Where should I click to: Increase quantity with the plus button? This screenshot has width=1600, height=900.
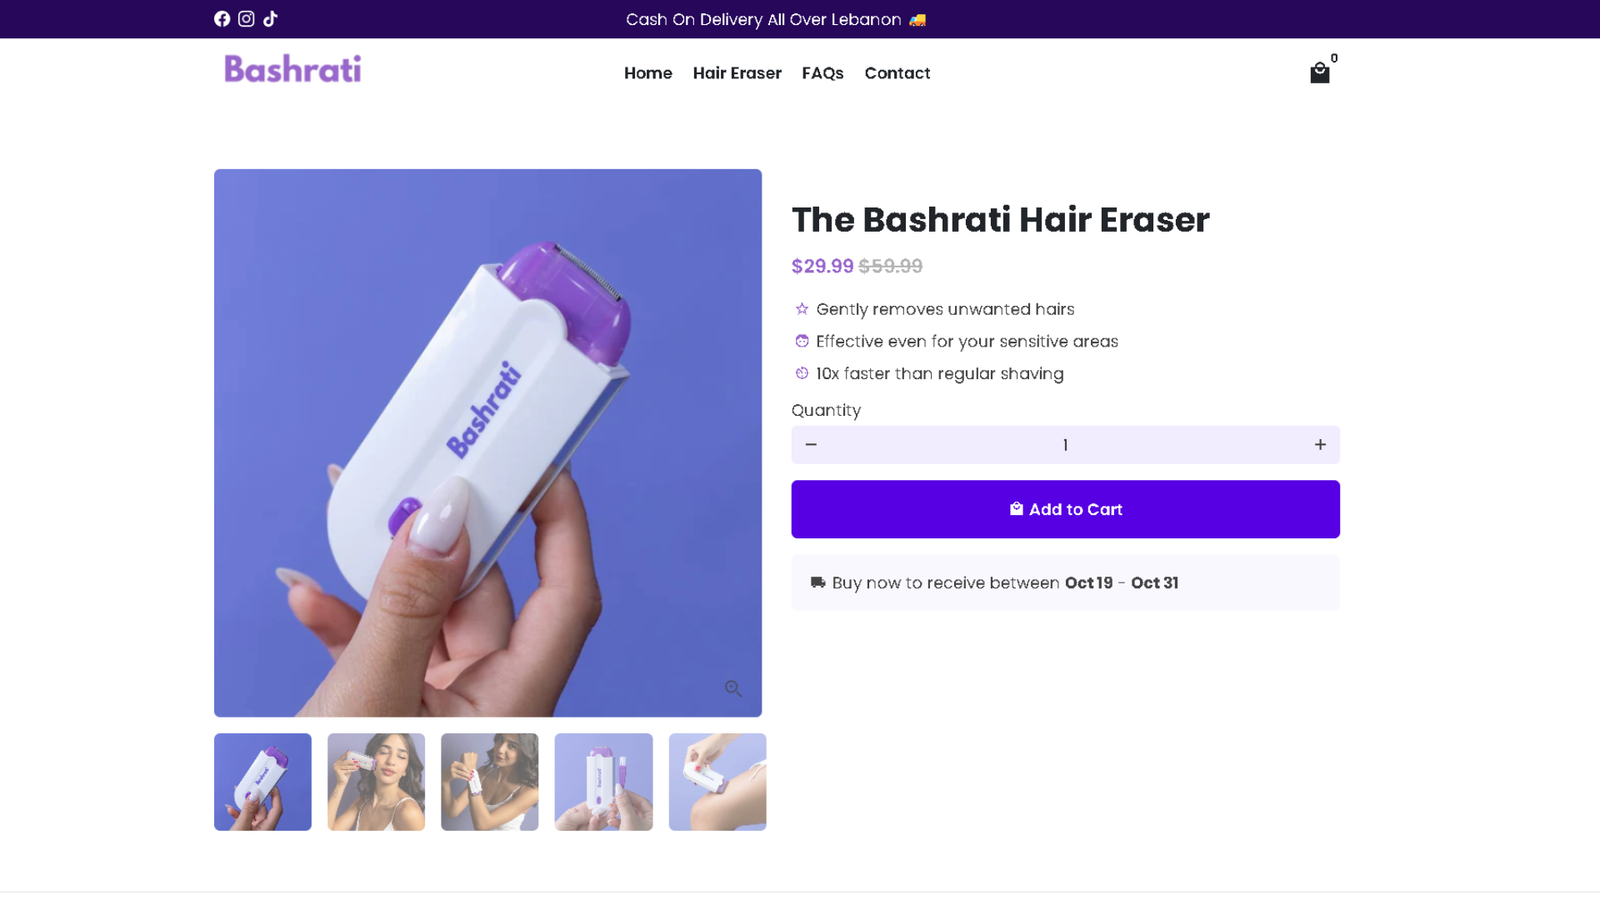coord(1320,445)
